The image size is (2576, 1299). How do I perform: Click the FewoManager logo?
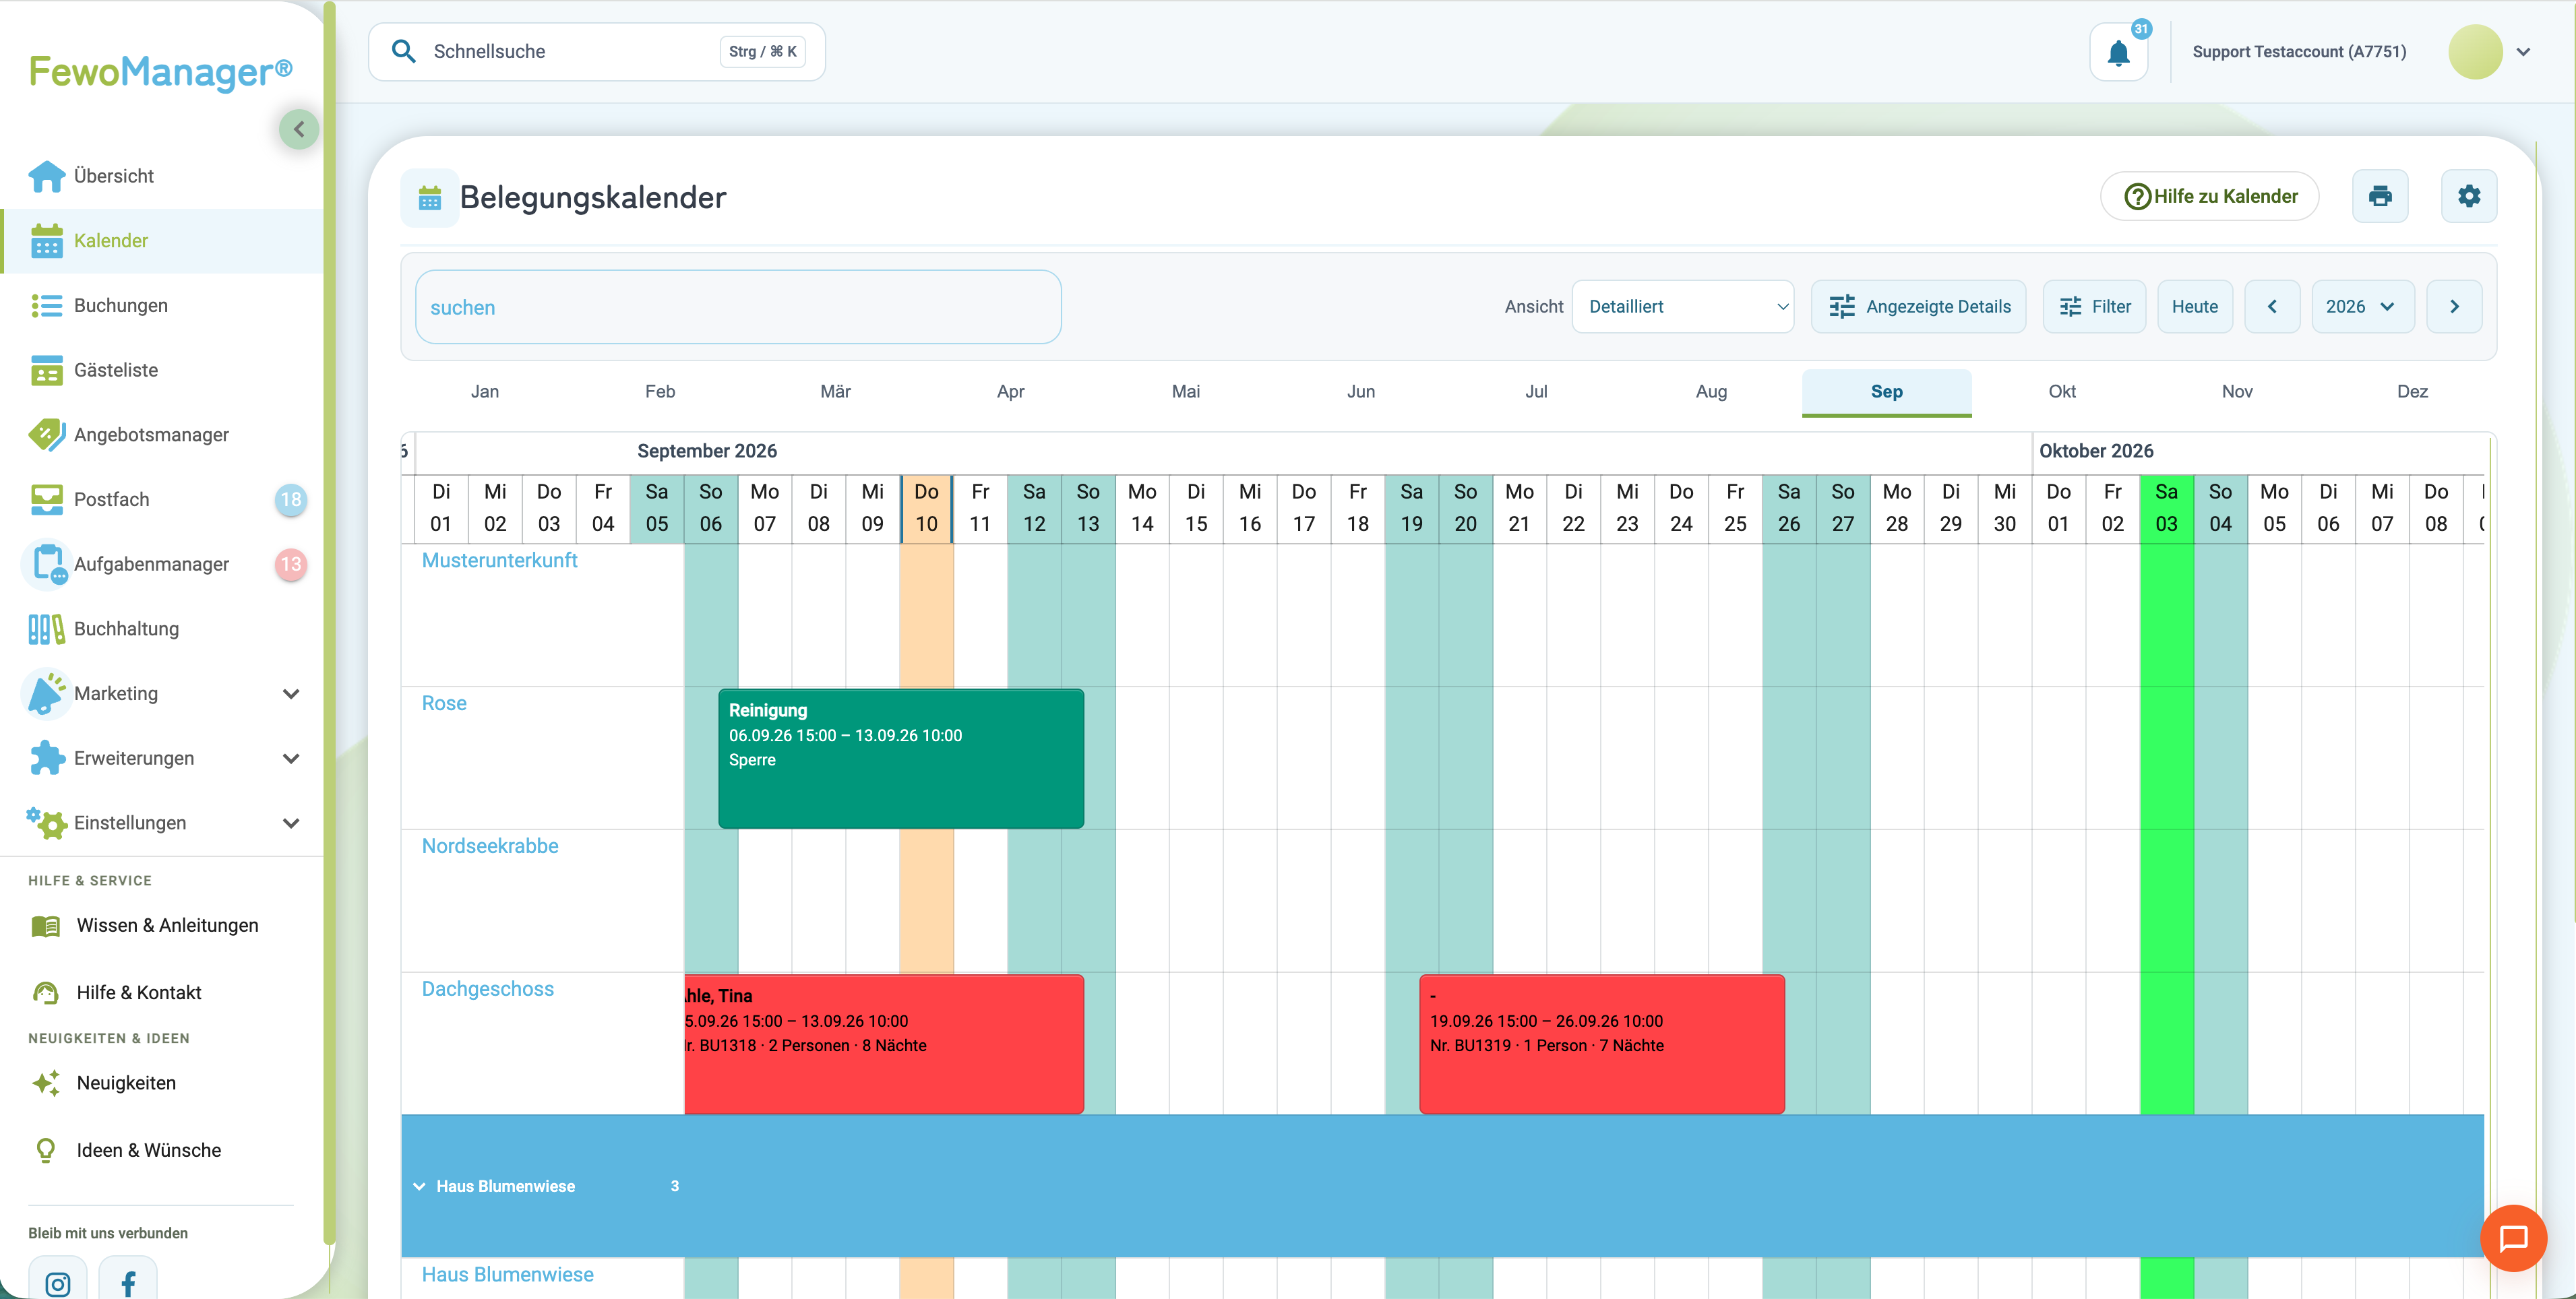[161, 72]
